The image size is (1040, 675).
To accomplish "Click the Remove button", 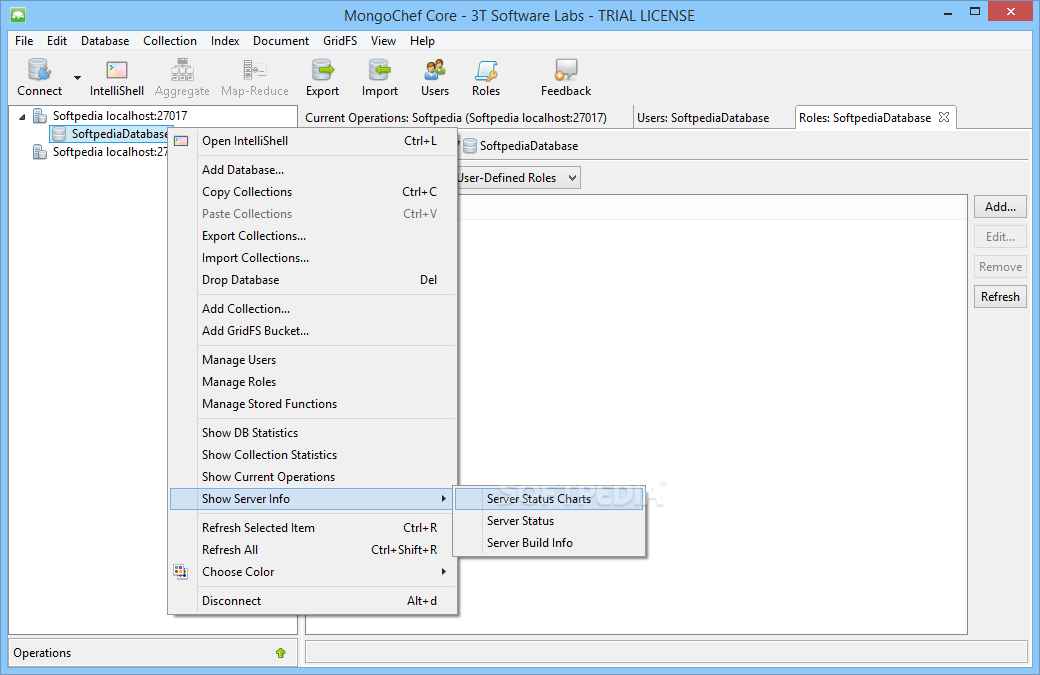I will pos(1000,267).
